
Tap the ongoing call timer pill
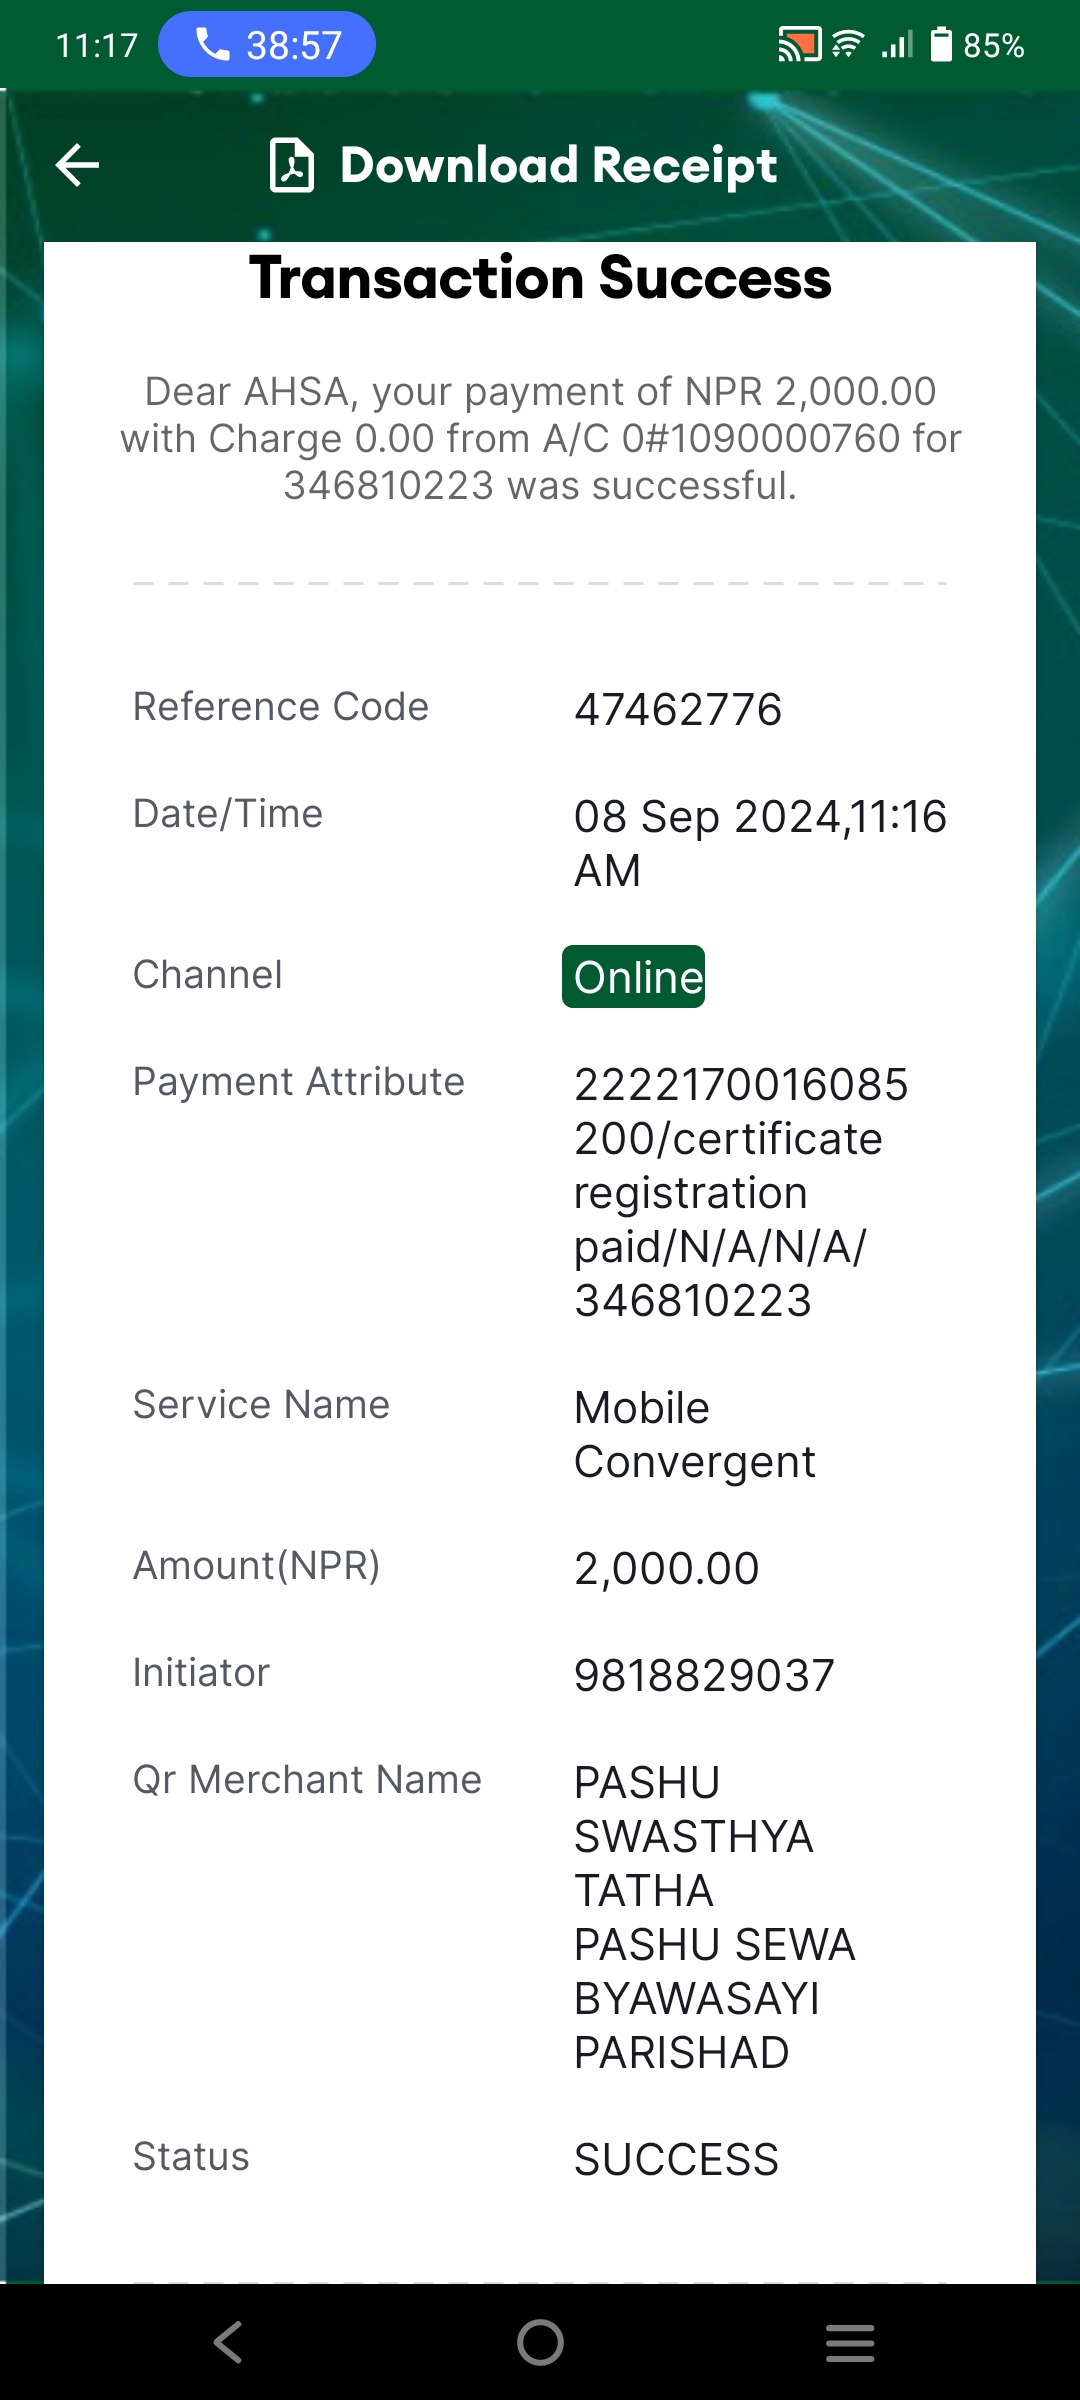[267, 44]
